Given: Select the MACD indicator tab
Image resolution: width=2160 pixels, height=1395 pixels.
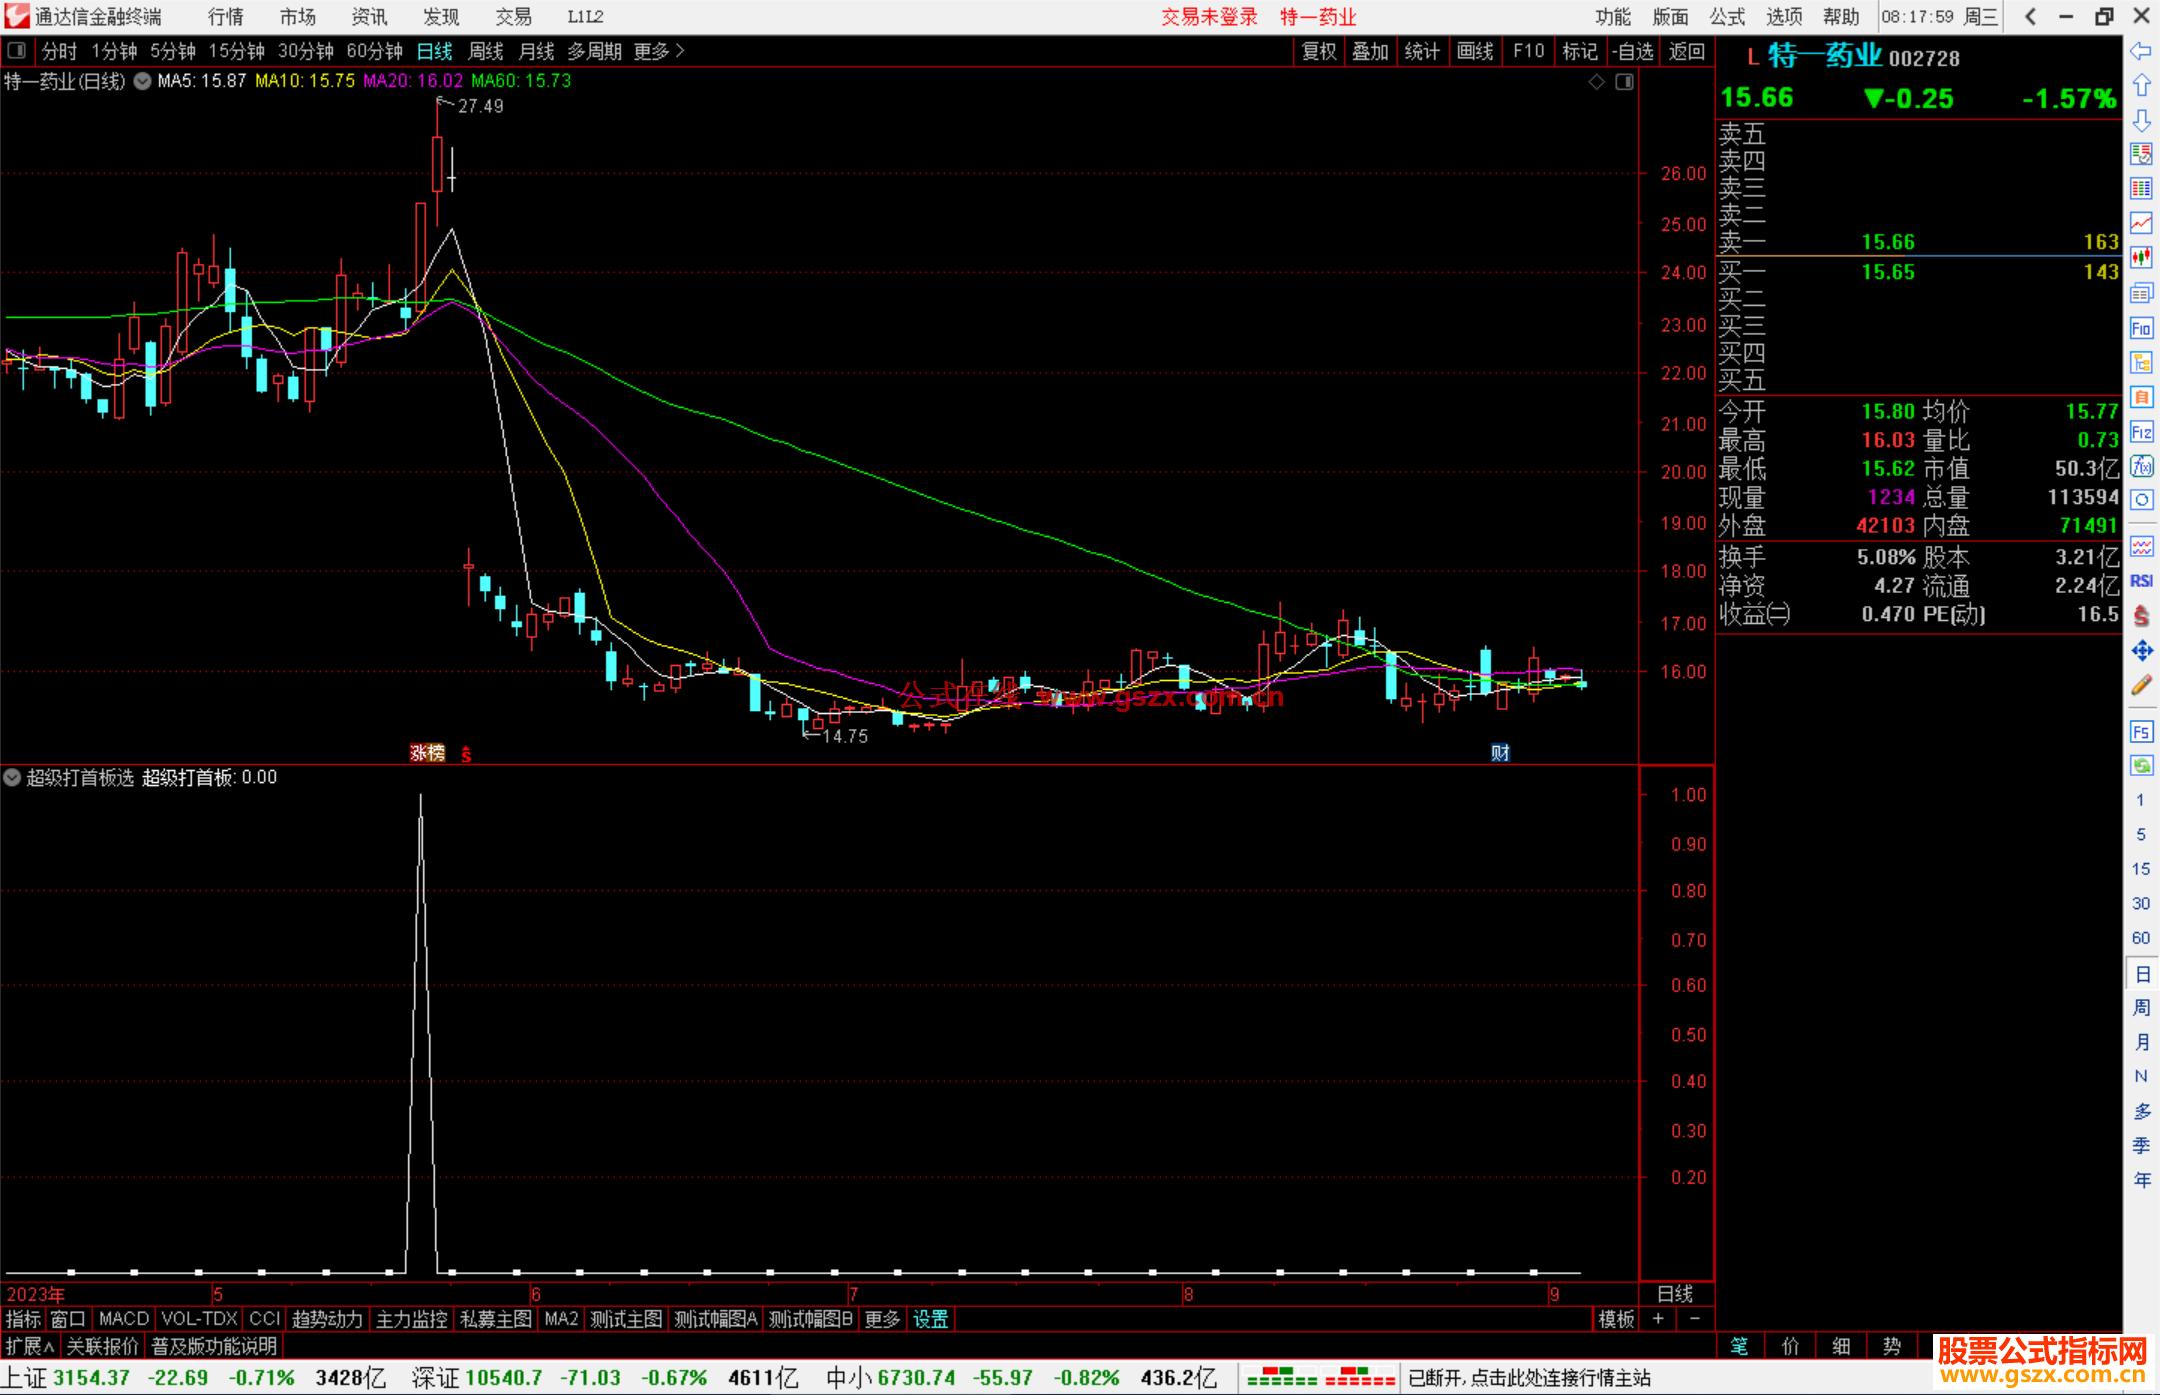Looking at the screenshot, I should (x=124, y=1319).
